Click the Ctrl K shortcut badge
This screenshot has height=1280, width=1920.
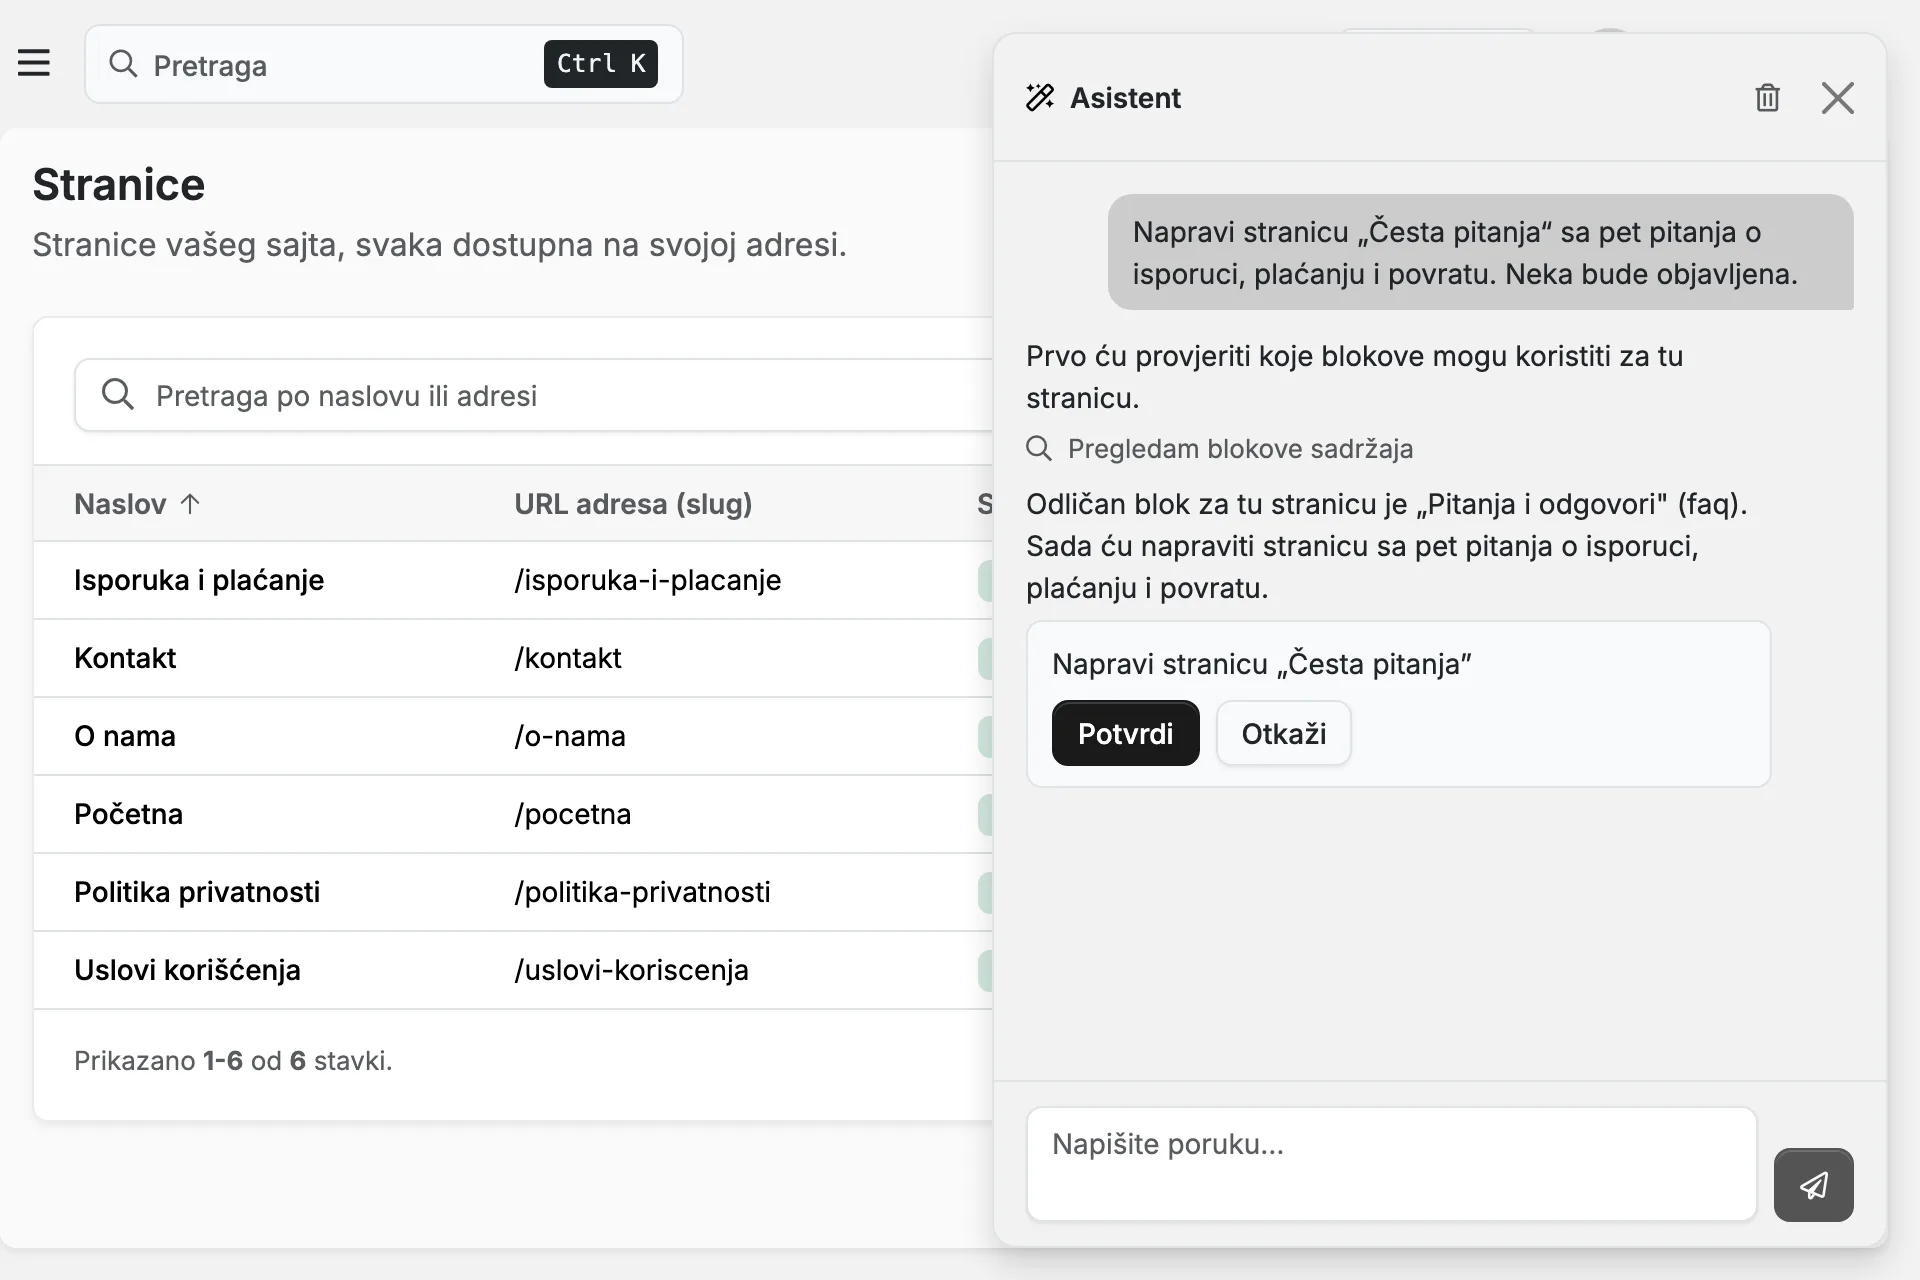600,64
